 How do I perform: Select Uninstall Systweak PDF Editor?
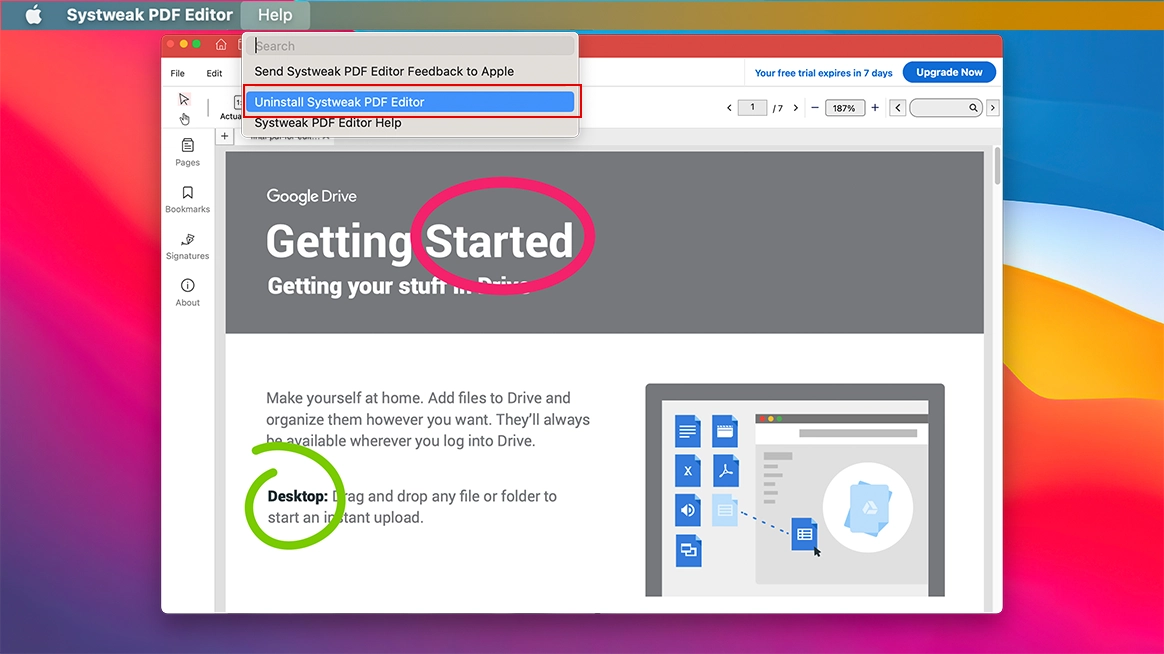[410, 102]
